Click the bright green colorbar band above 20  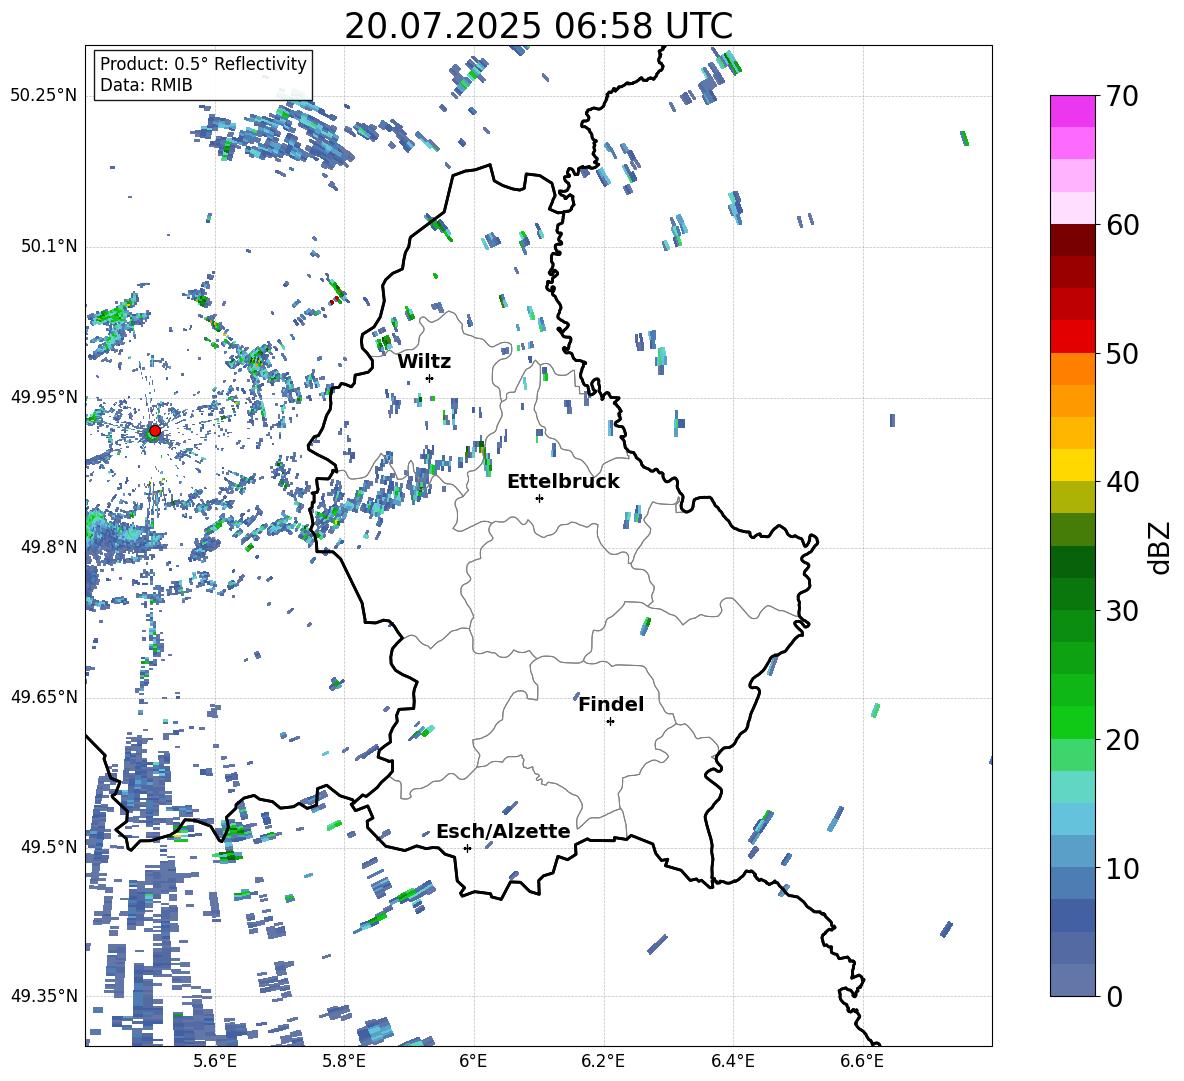pos(1073,722)
